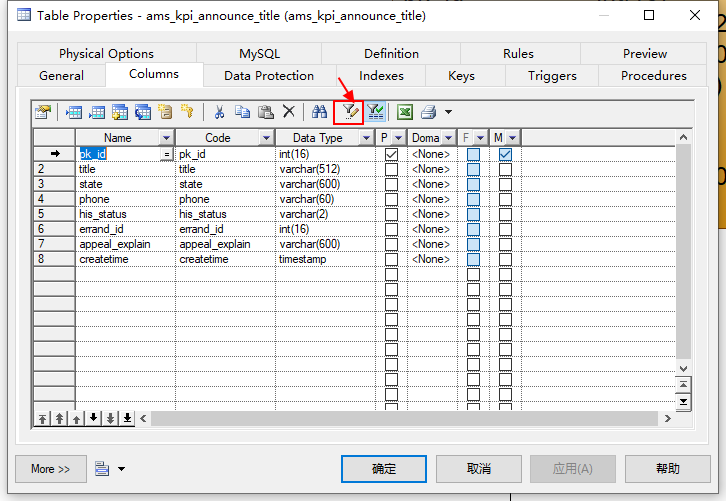Copy the selected row icon
Viewport: 726px width, 501px height.
click(242, 112)
